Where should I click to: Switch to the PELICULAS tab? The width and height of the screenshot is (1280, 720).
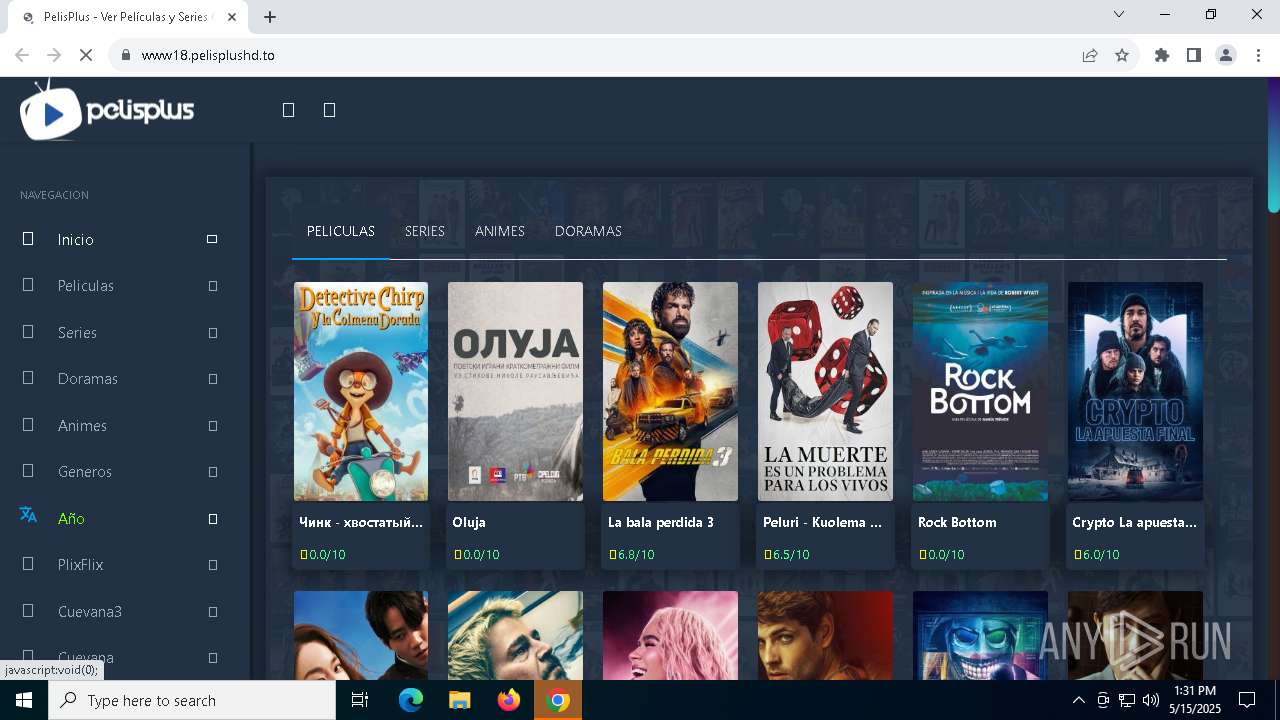pyautogui.click(x=341, y=231)
